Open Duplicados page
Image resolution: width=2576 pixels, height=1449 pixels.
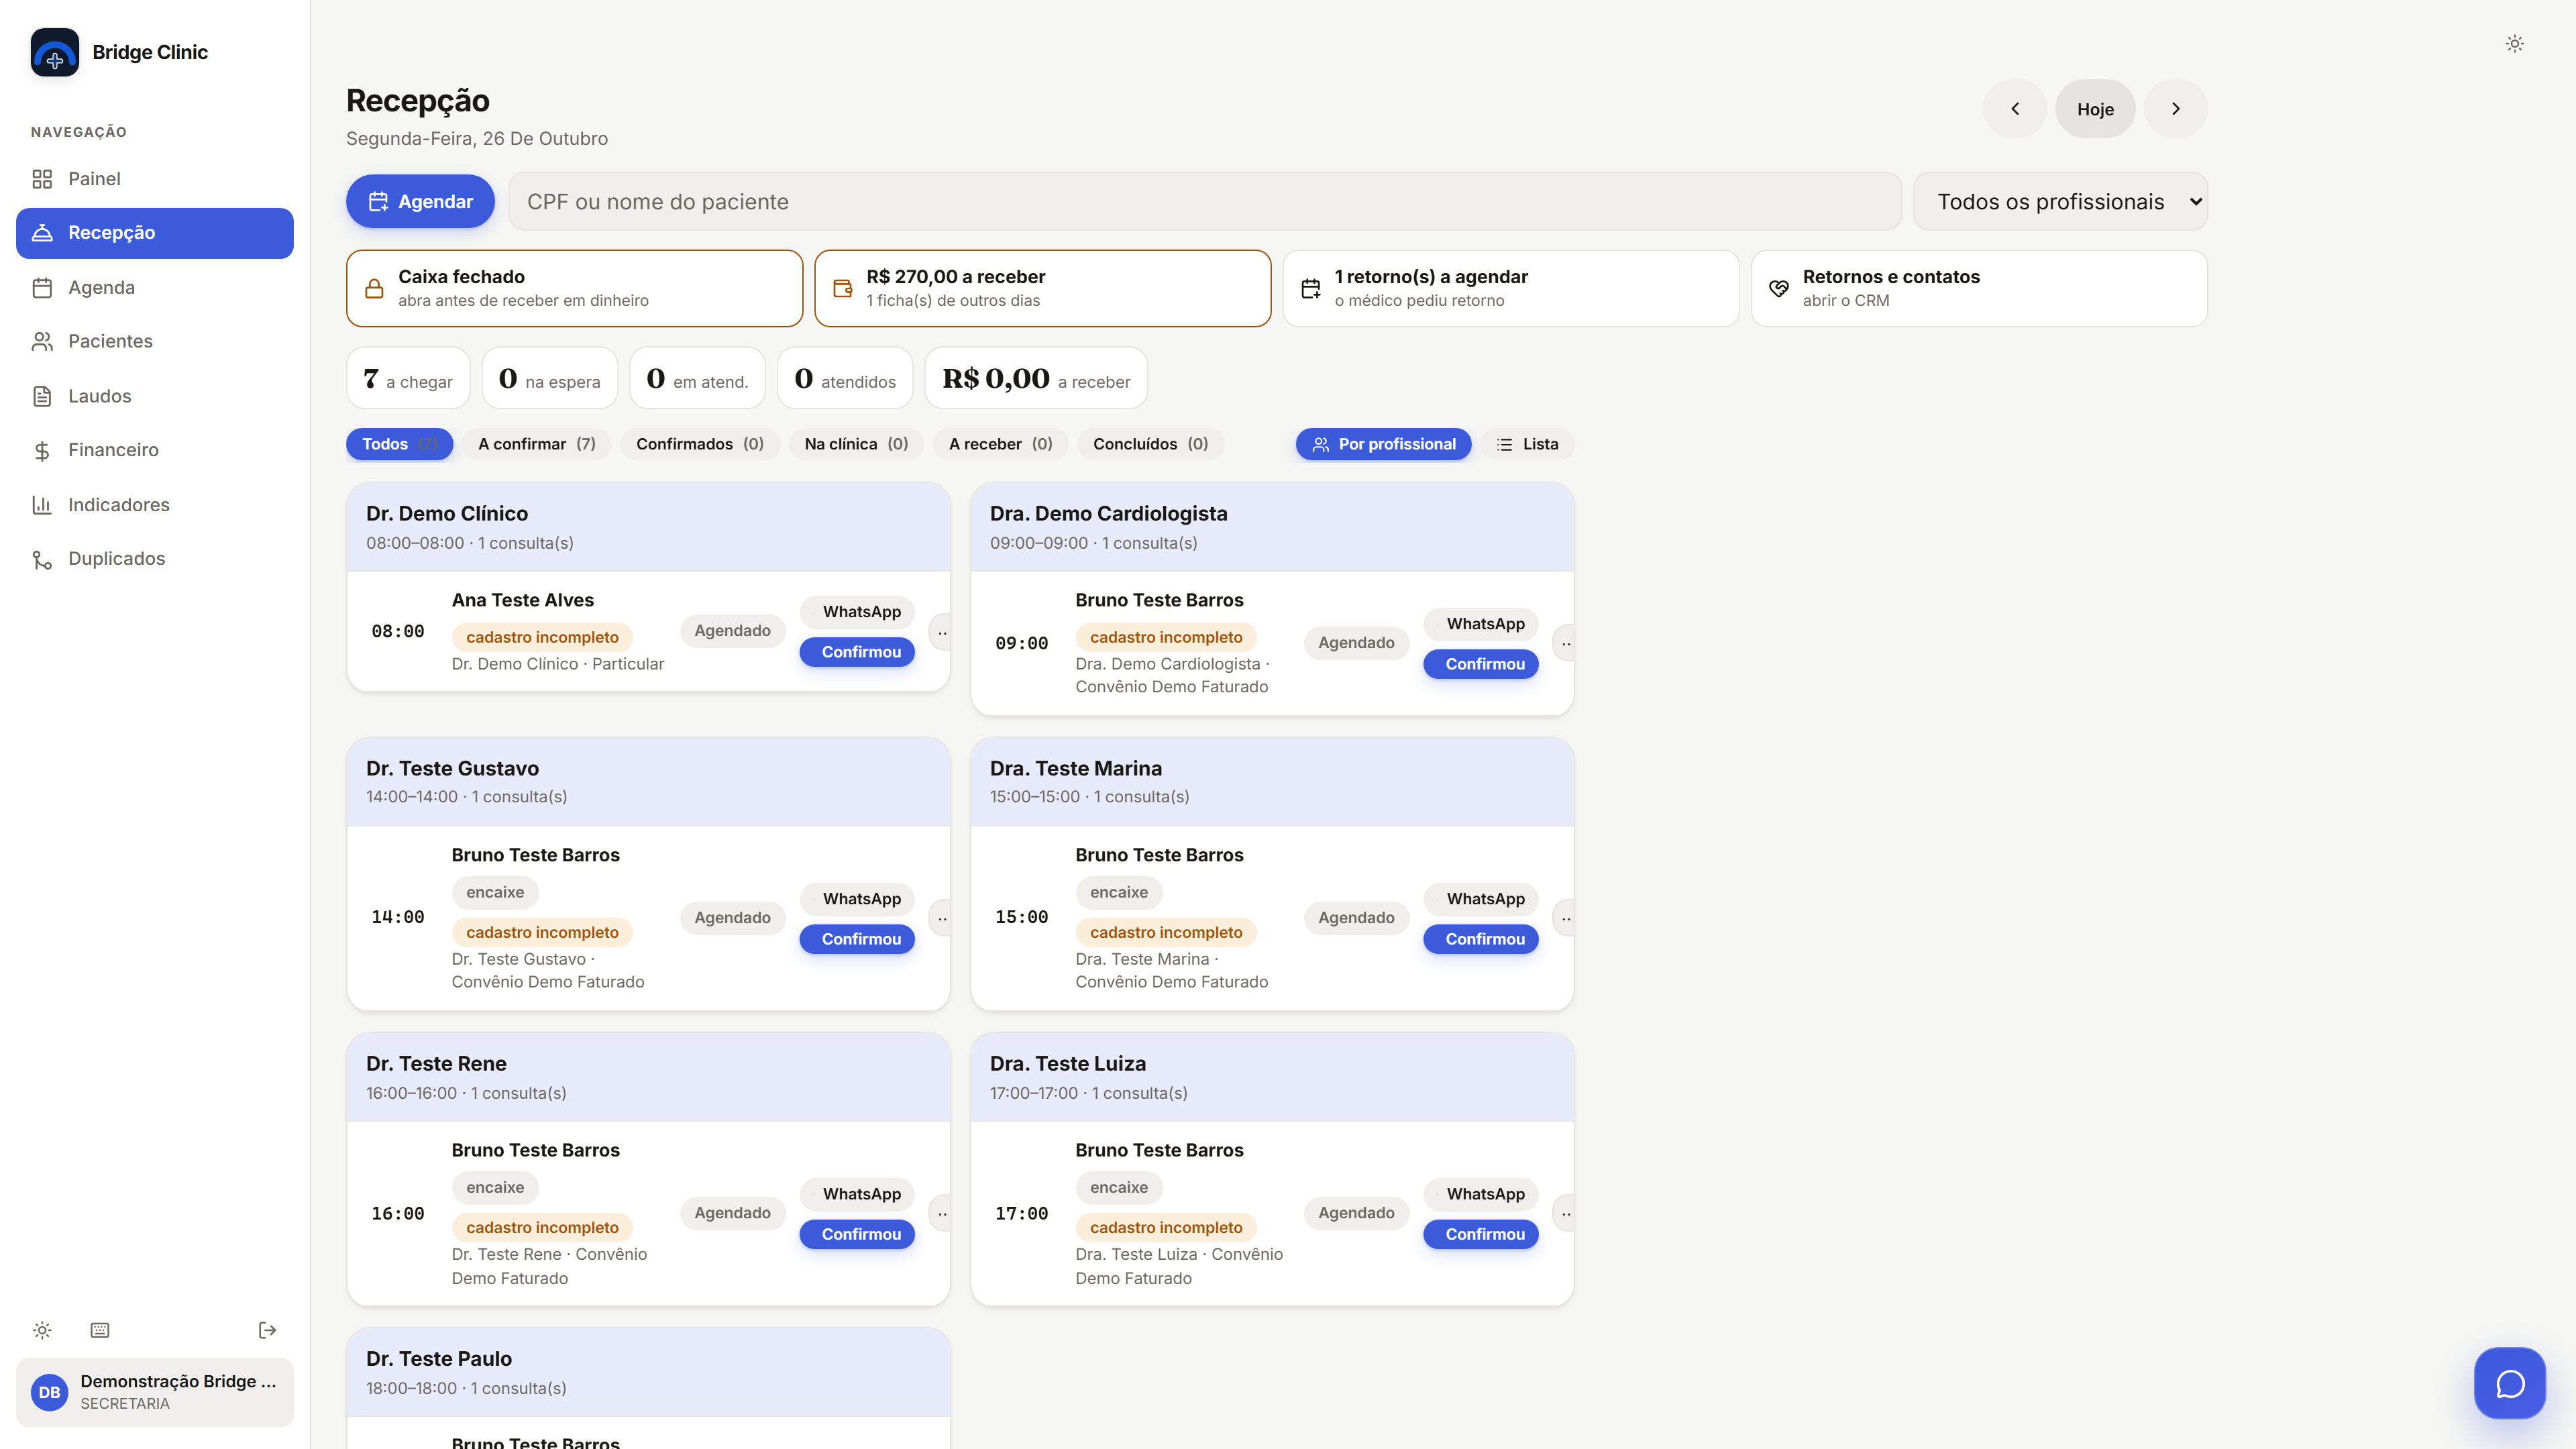pos(155,559)
